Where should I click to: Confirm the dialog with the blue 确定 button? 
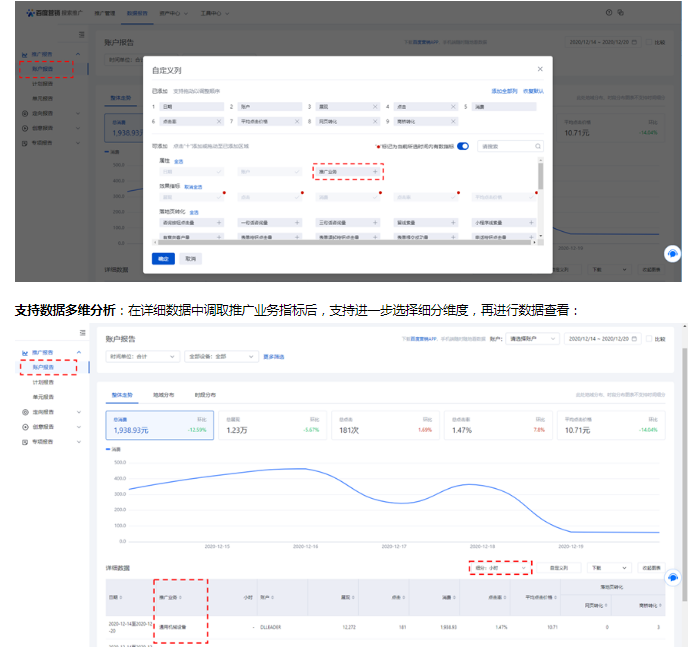coord(163,259)
